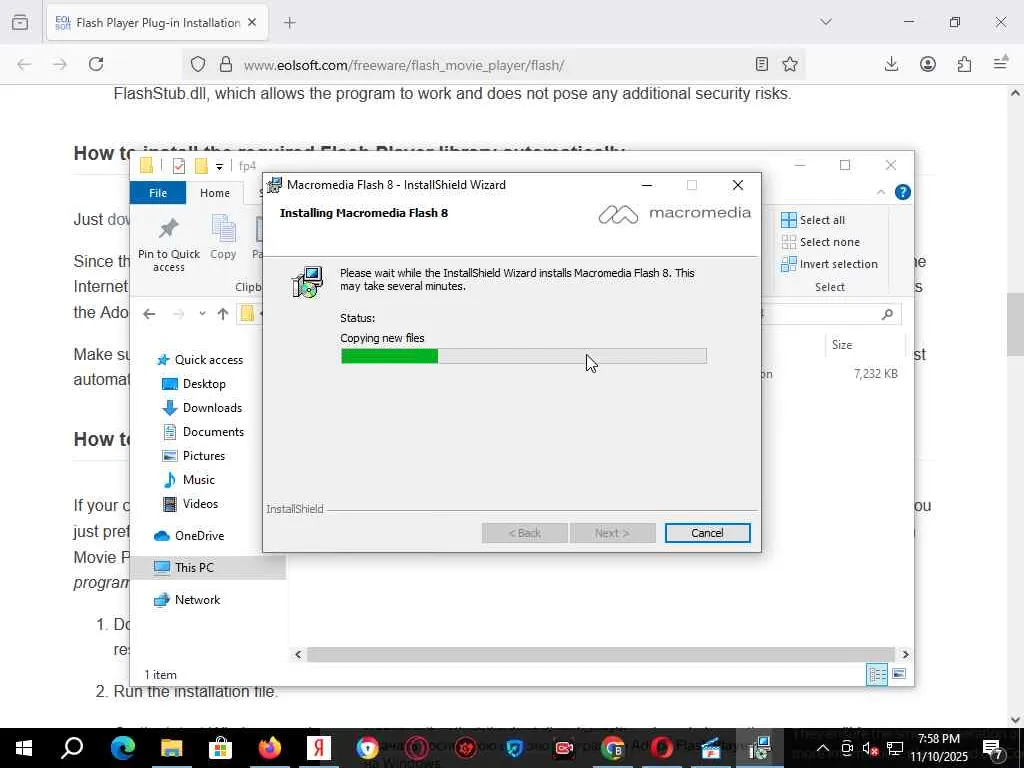Click the properties checkmark quick-access icon
Viewport: 1024px width, 768px height.
pyautogui.click(x=178, y=166)
